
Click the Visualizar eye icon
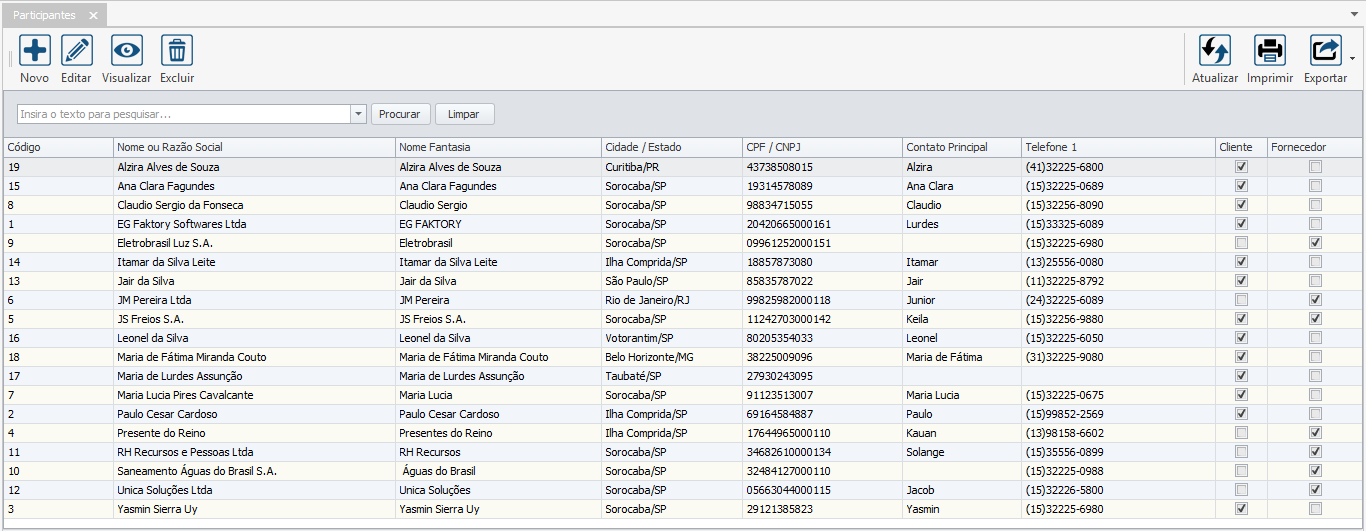pyautogui.click(x=127, y=50)
